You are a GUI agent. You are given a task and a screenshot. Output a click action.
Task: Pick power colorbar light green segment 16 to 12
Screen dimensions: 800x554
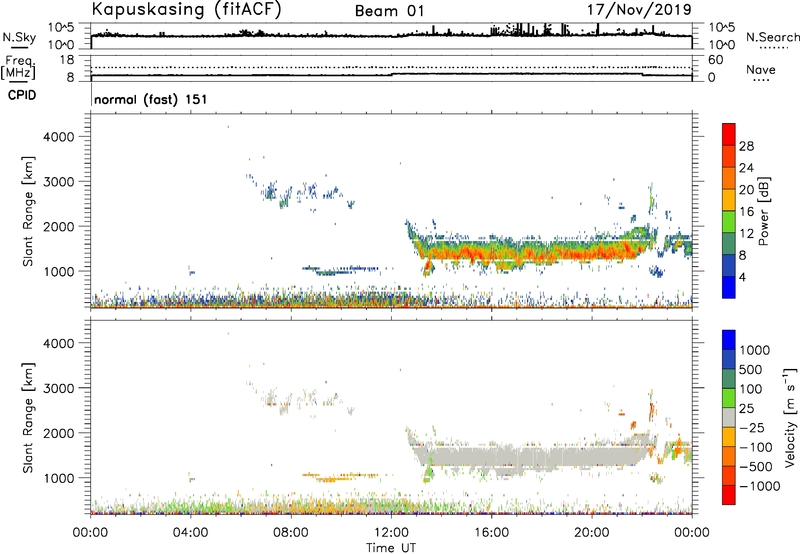(x=729, y=222)
